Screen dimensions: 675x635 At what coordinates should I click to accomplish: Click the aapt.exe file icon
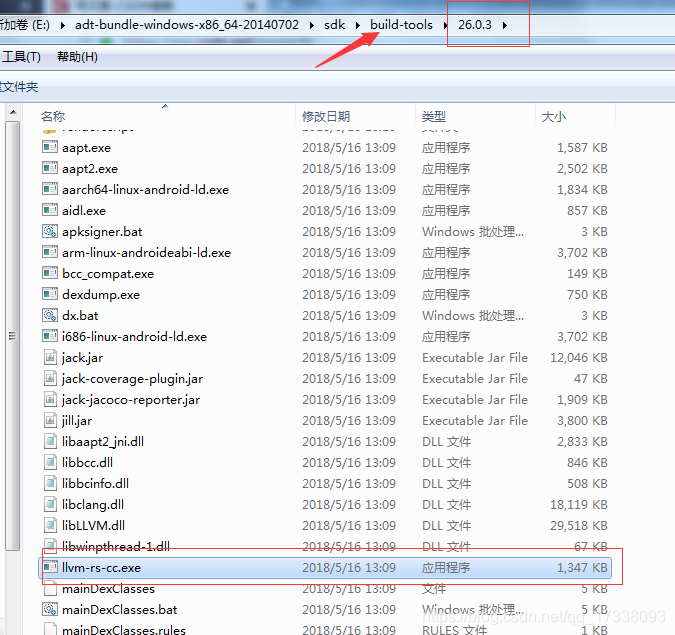pos(50,147)
